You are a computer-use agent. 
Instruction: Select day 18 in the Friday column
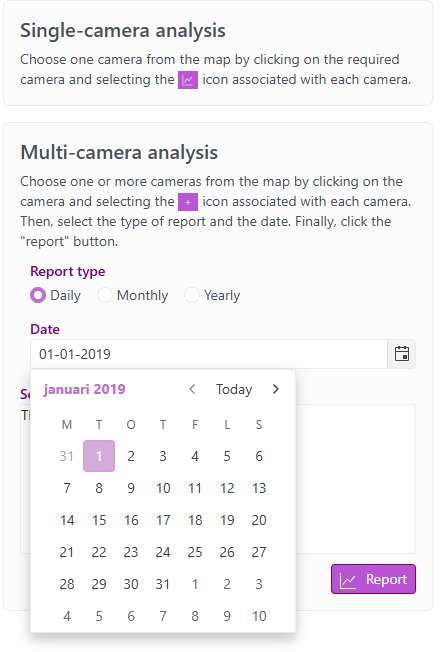coord(195,520)
